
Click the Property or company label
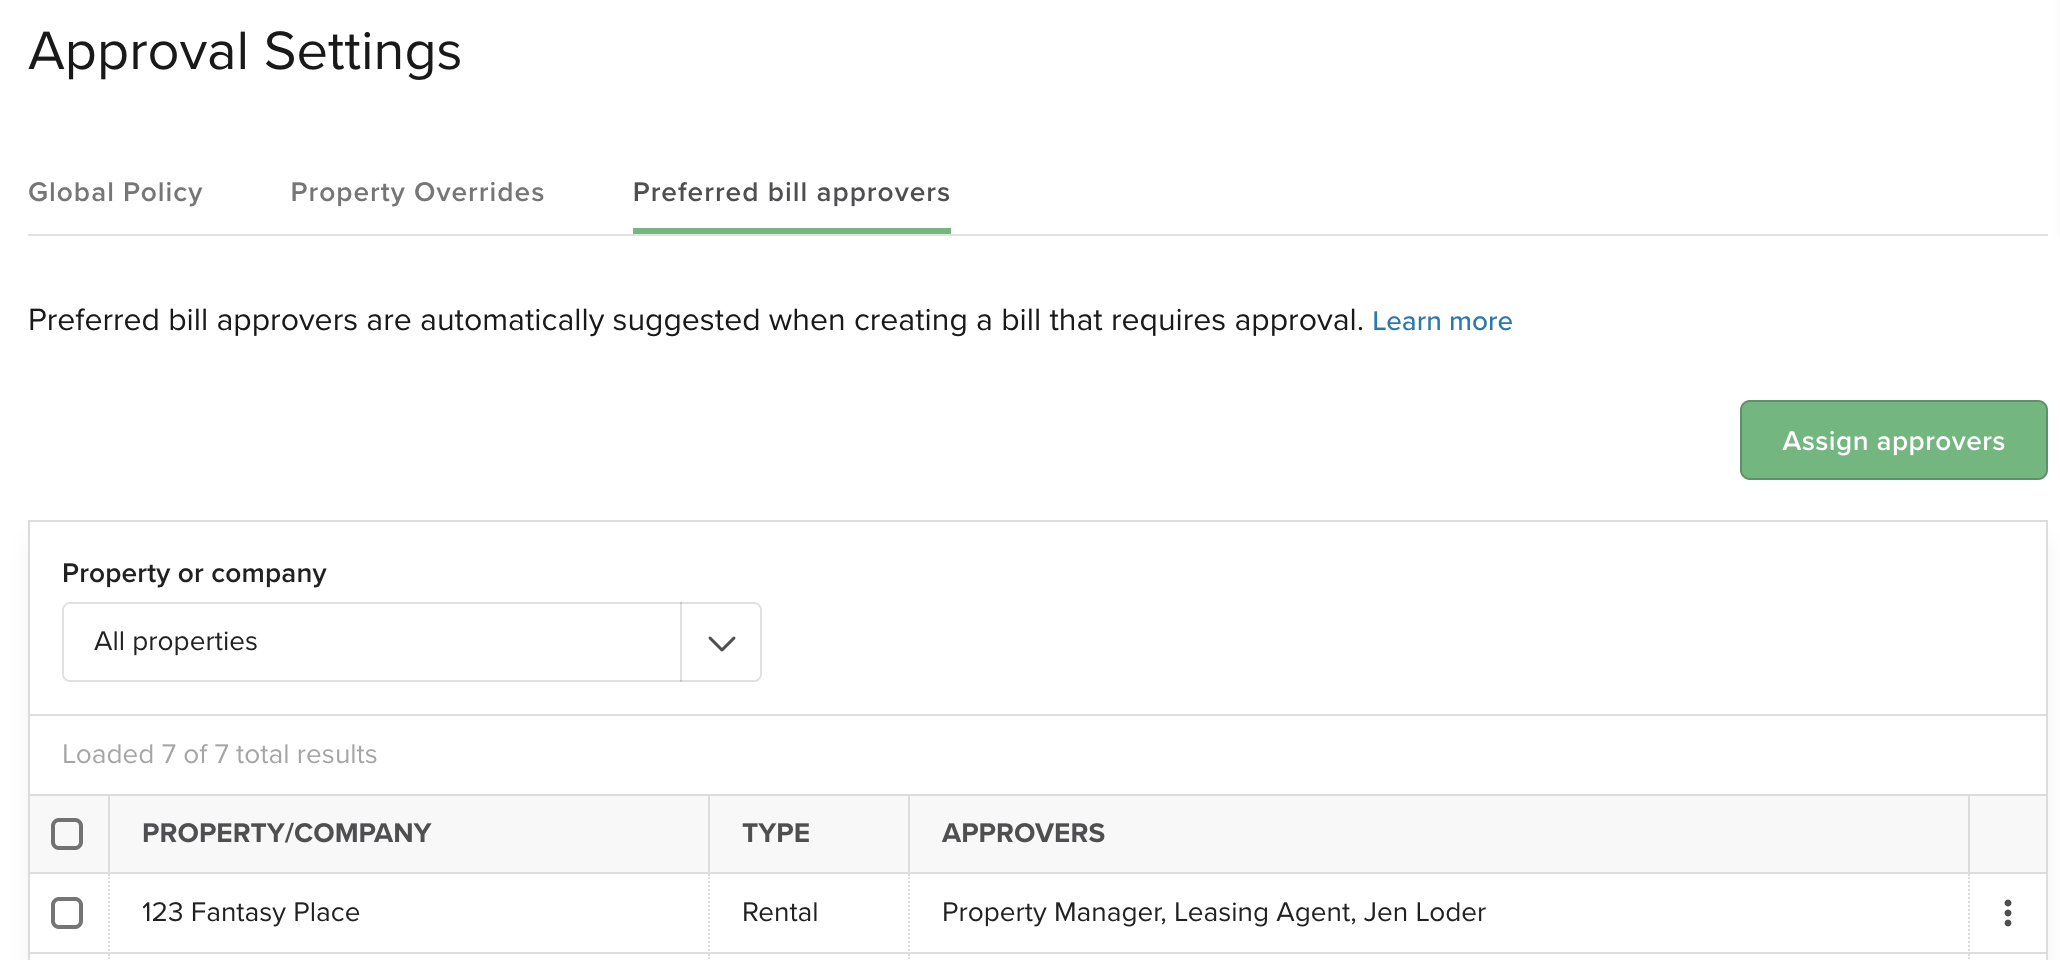(x=194, y=572)
